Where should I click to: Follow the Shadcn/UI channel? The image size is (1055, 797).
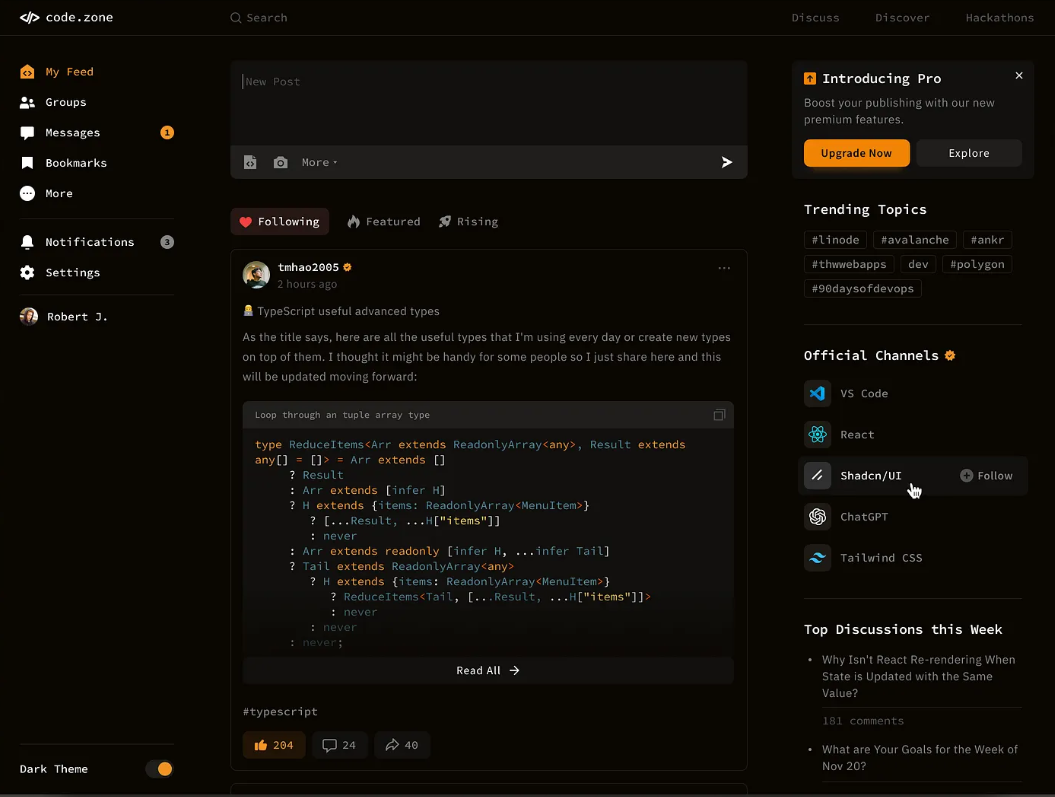pos(986,476)
